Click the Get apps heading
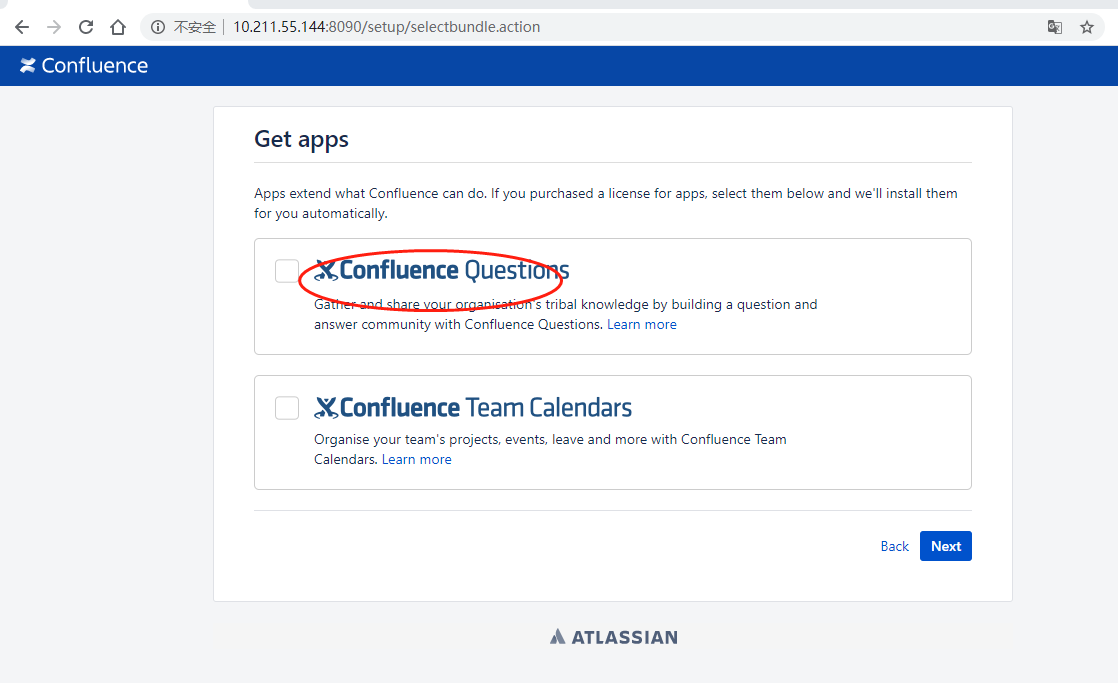 pos(301,139)
